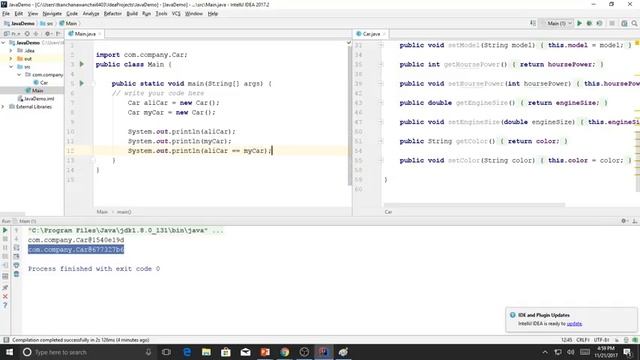Open Run panel help question mark
Viewport: 640px width, 360px height.
tap(5, 305)
